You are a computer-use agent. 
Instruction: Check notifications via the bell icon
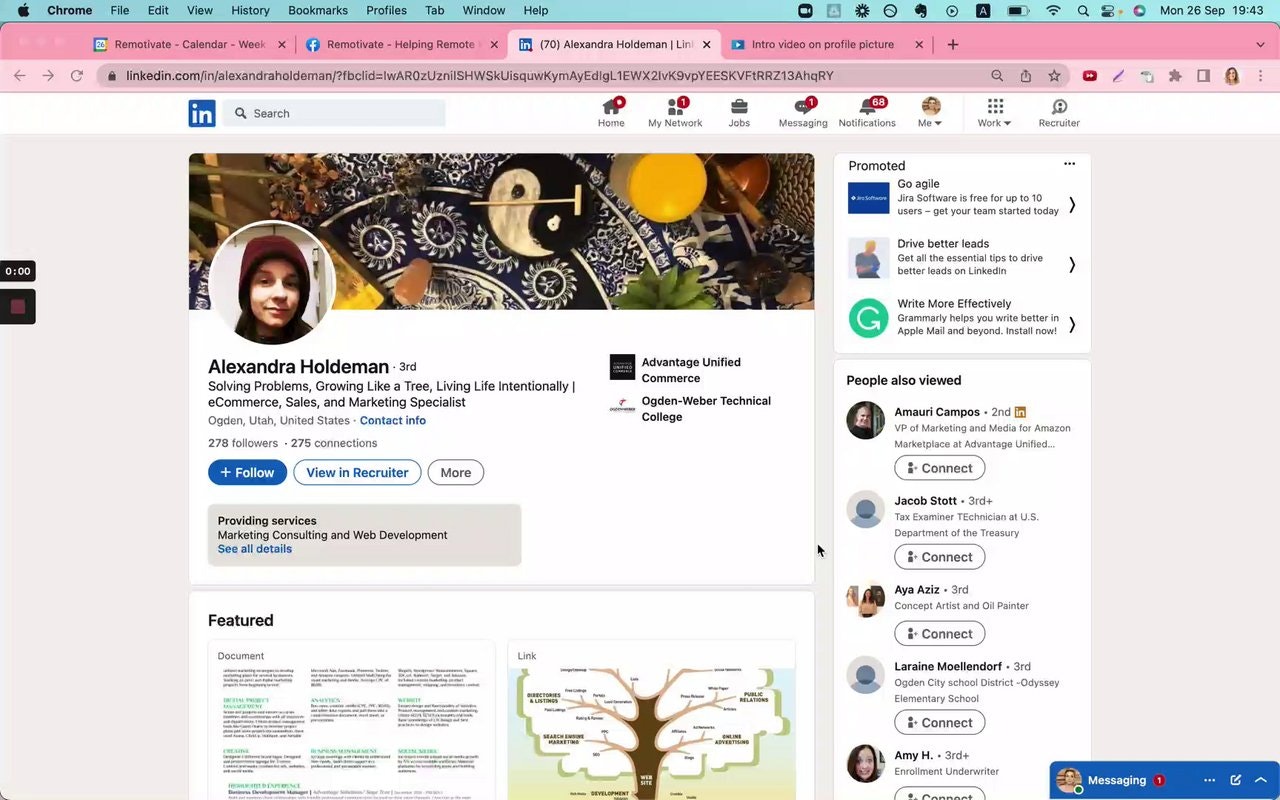pos(866,110)
